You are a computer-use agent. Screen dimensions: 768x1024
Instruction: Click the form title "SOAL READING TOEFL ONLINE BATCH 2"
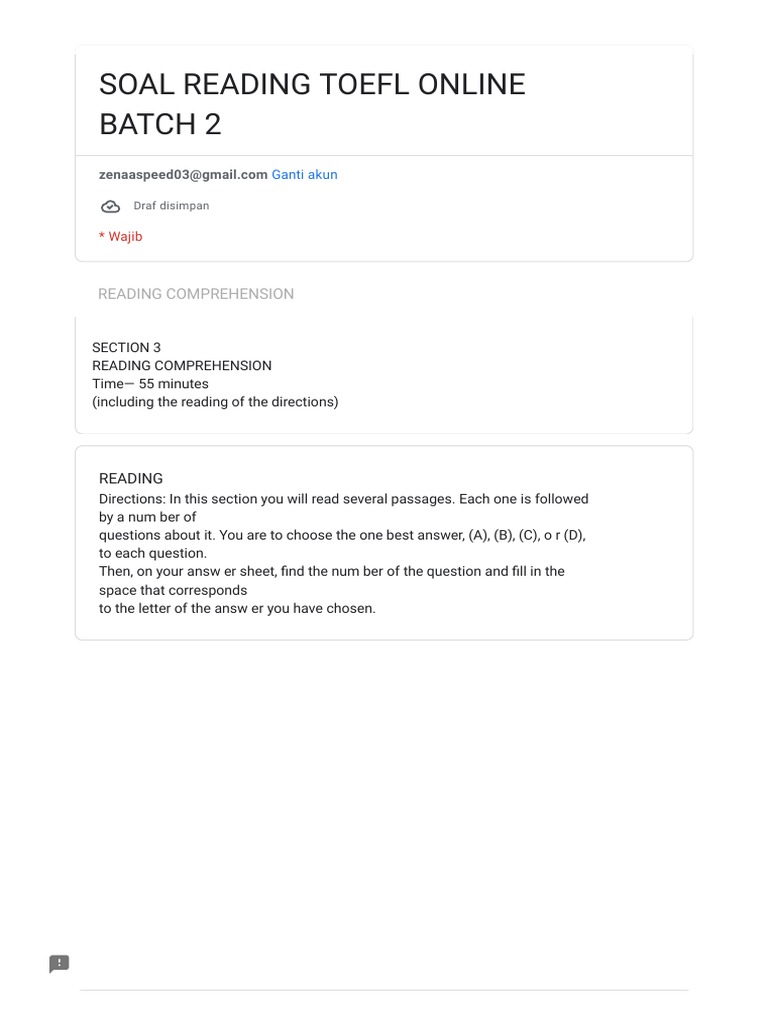point(312,104)
